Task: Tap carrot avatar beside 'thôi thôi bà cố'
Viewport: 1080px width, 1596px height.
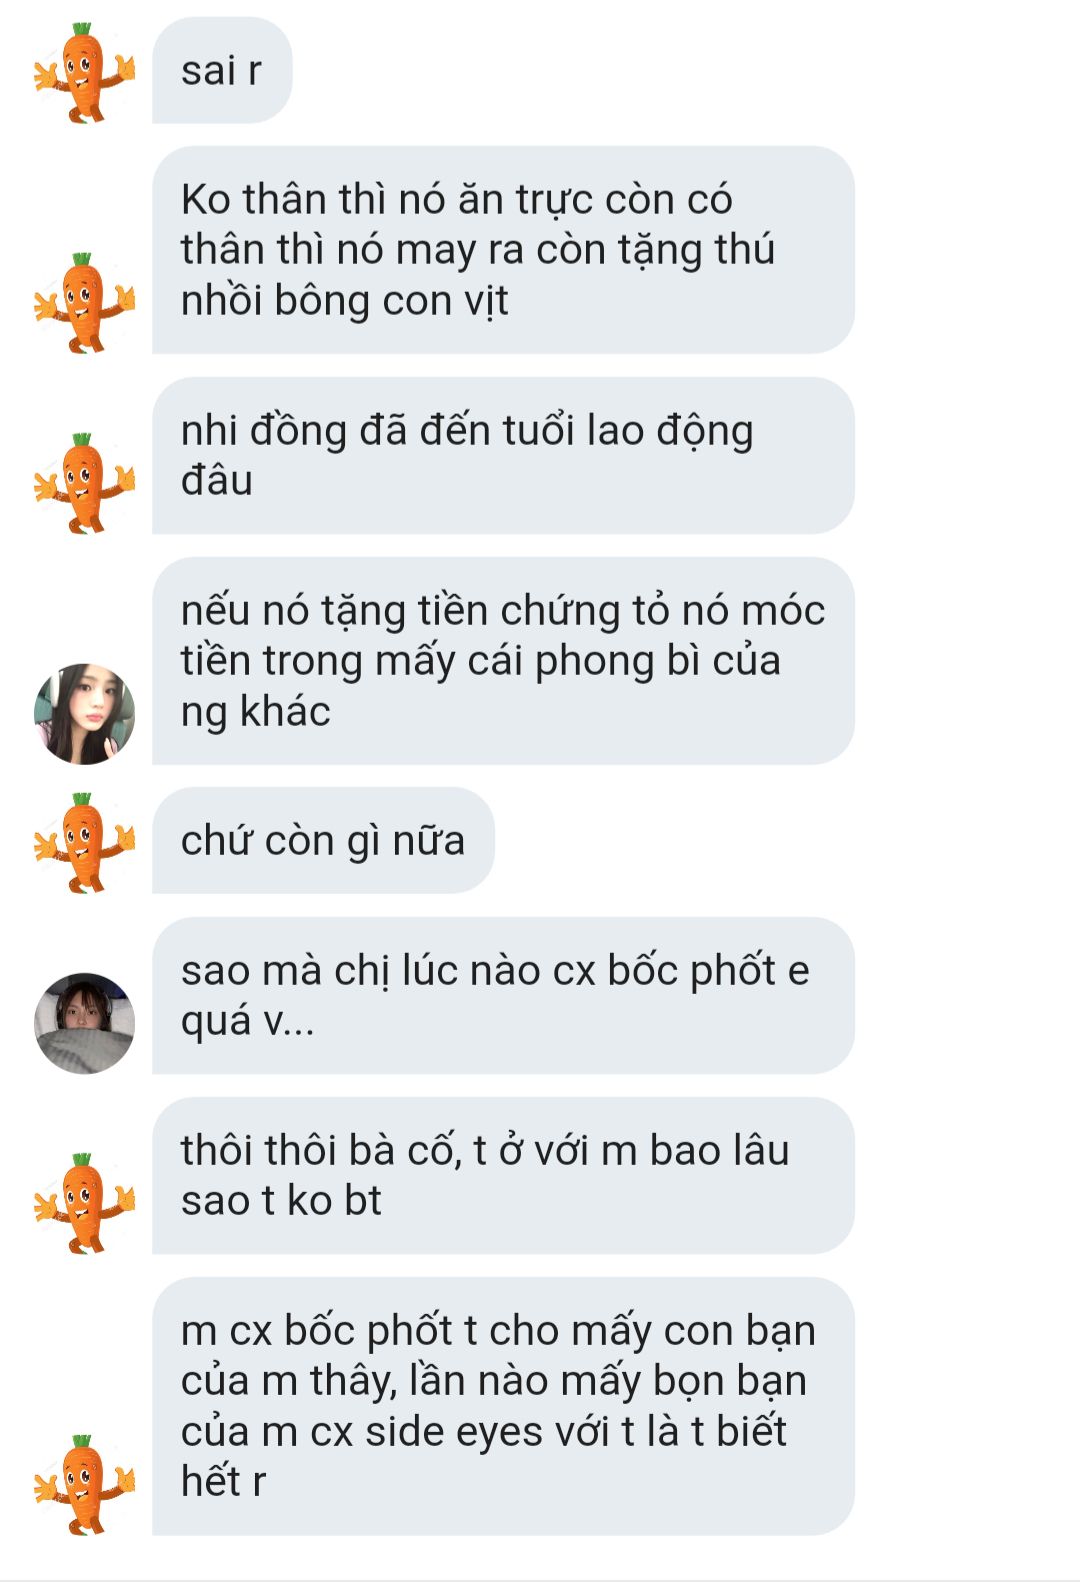Action: 84,1203
